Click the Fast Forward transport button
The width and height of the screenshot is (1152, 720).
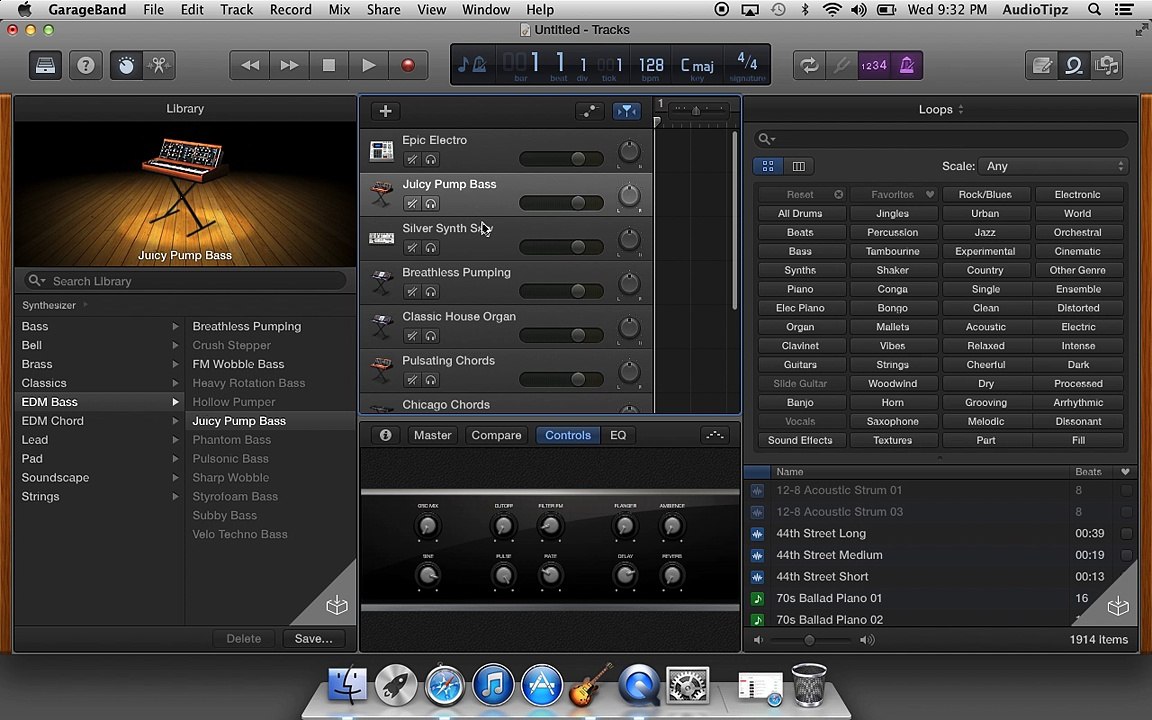(x=289, y=65)
